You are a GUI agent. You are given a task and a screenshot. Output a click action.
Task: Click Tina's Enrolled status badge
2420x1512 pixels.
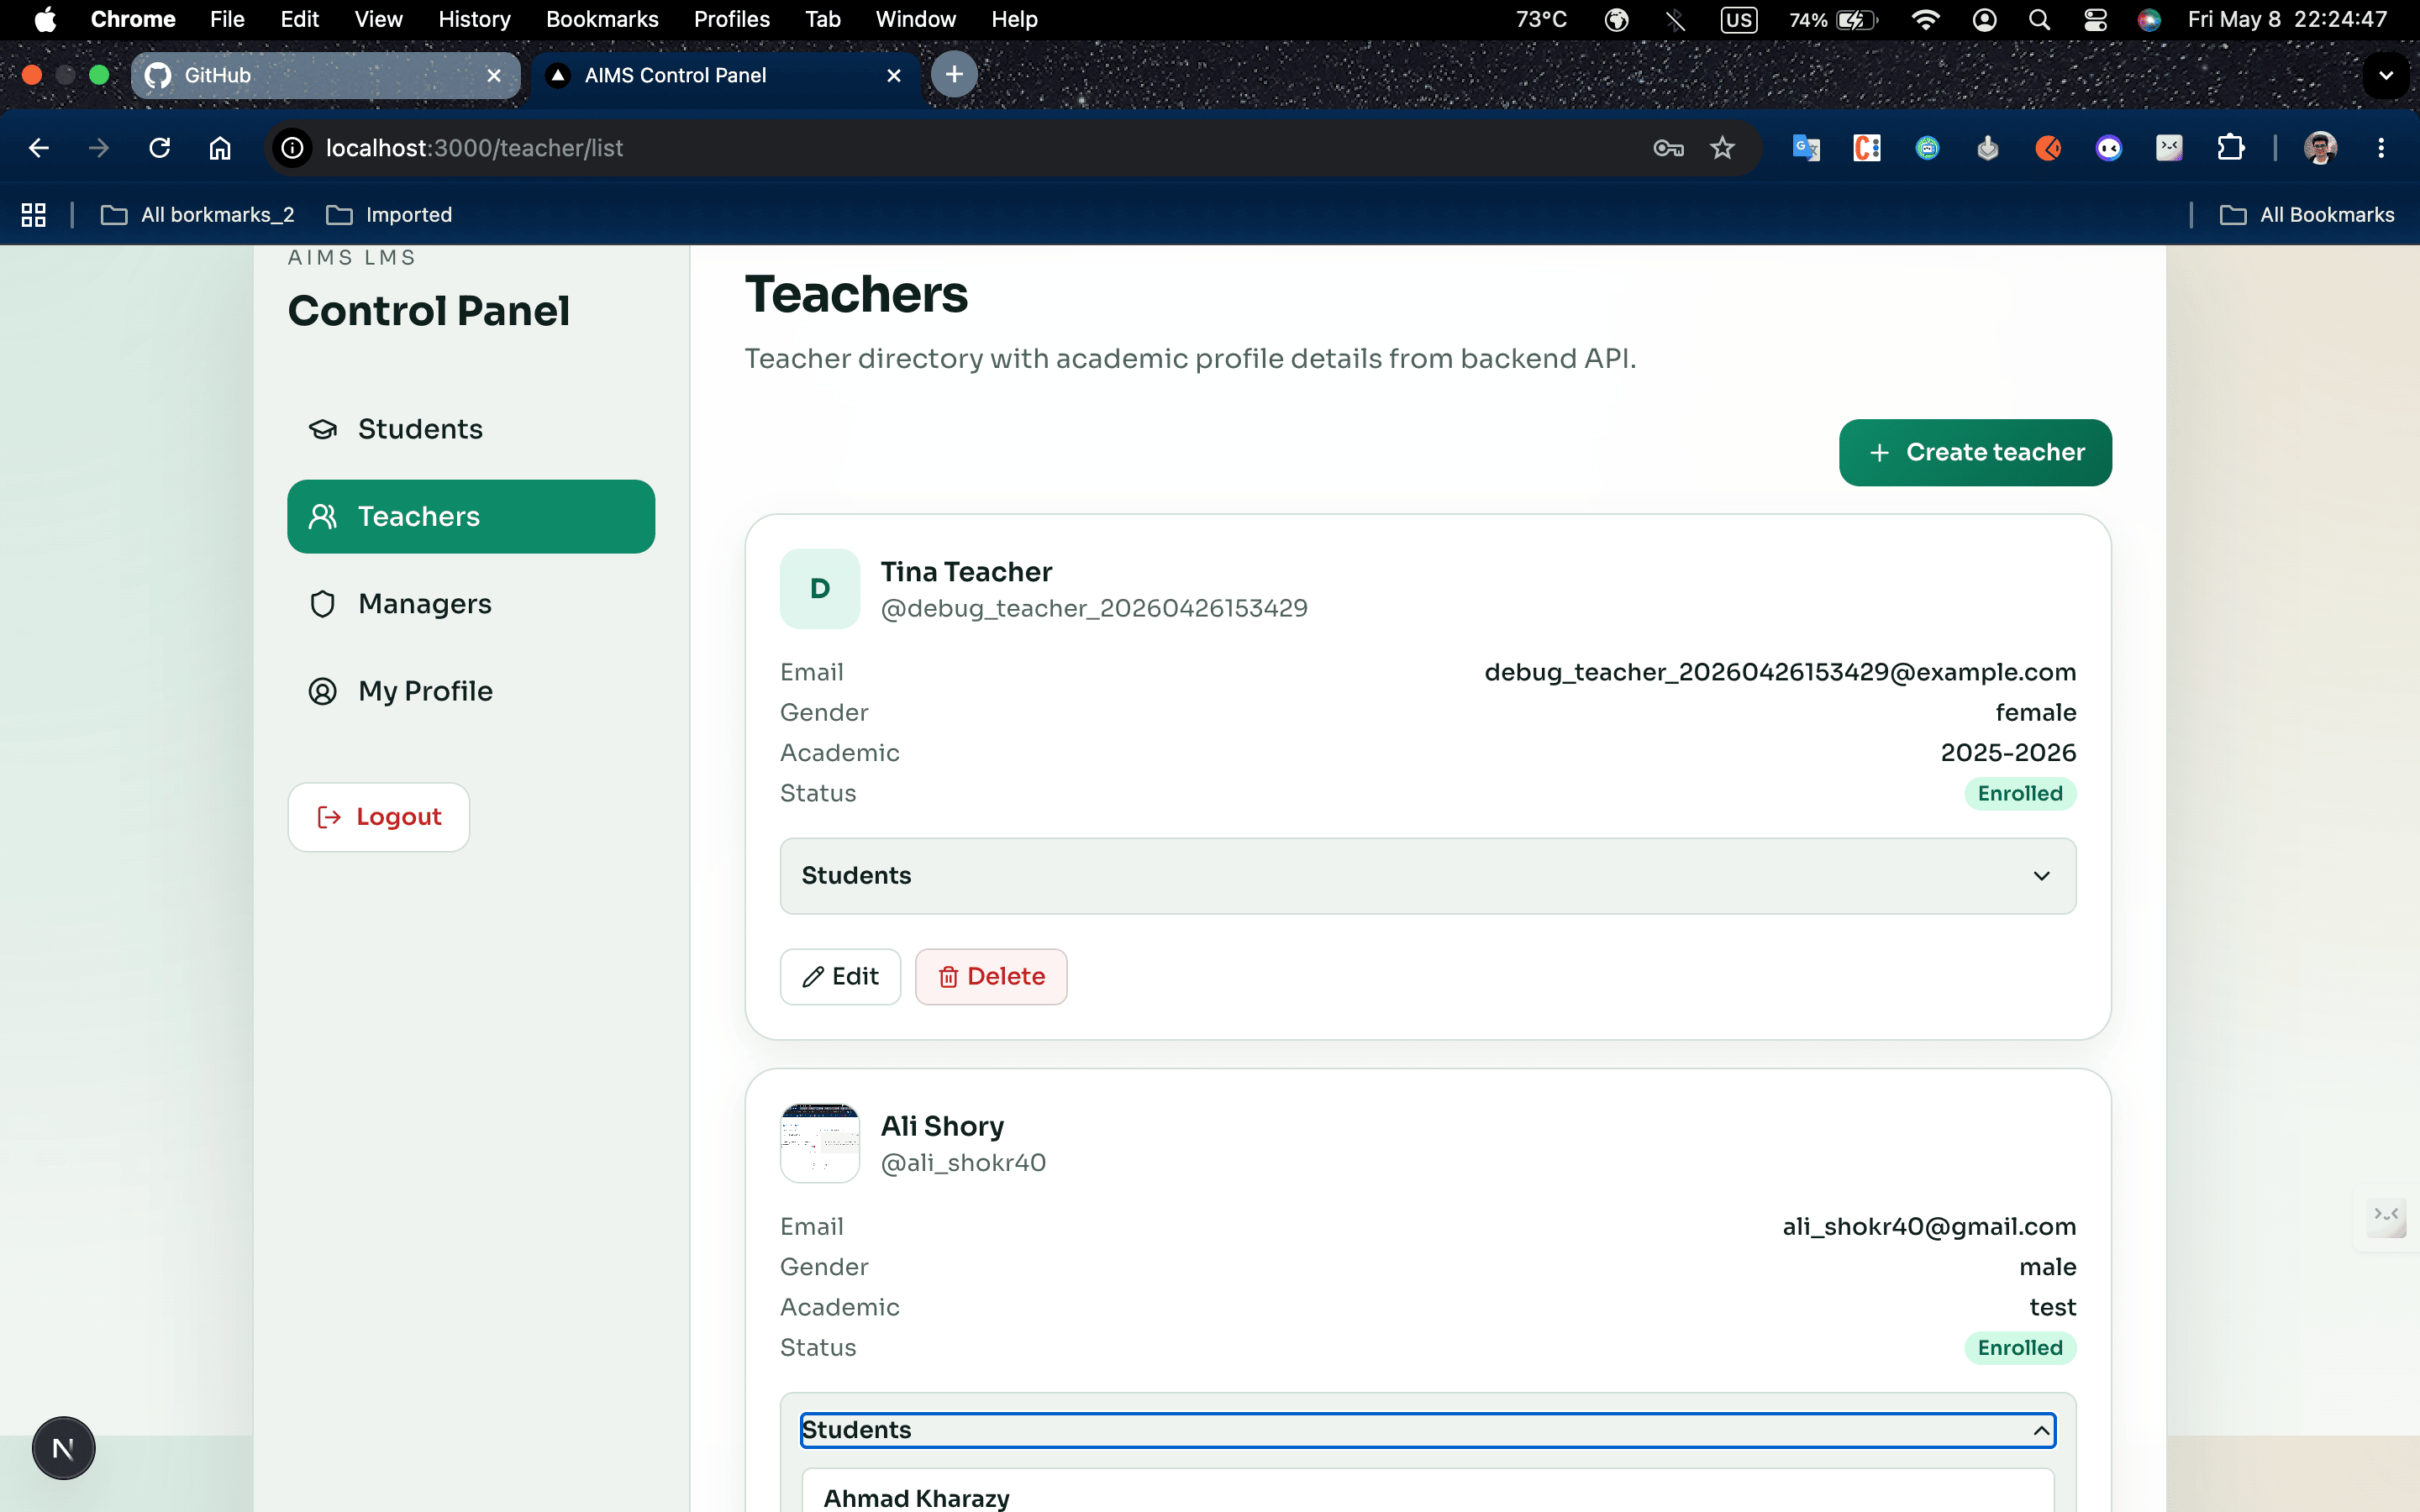[2020, 793]
